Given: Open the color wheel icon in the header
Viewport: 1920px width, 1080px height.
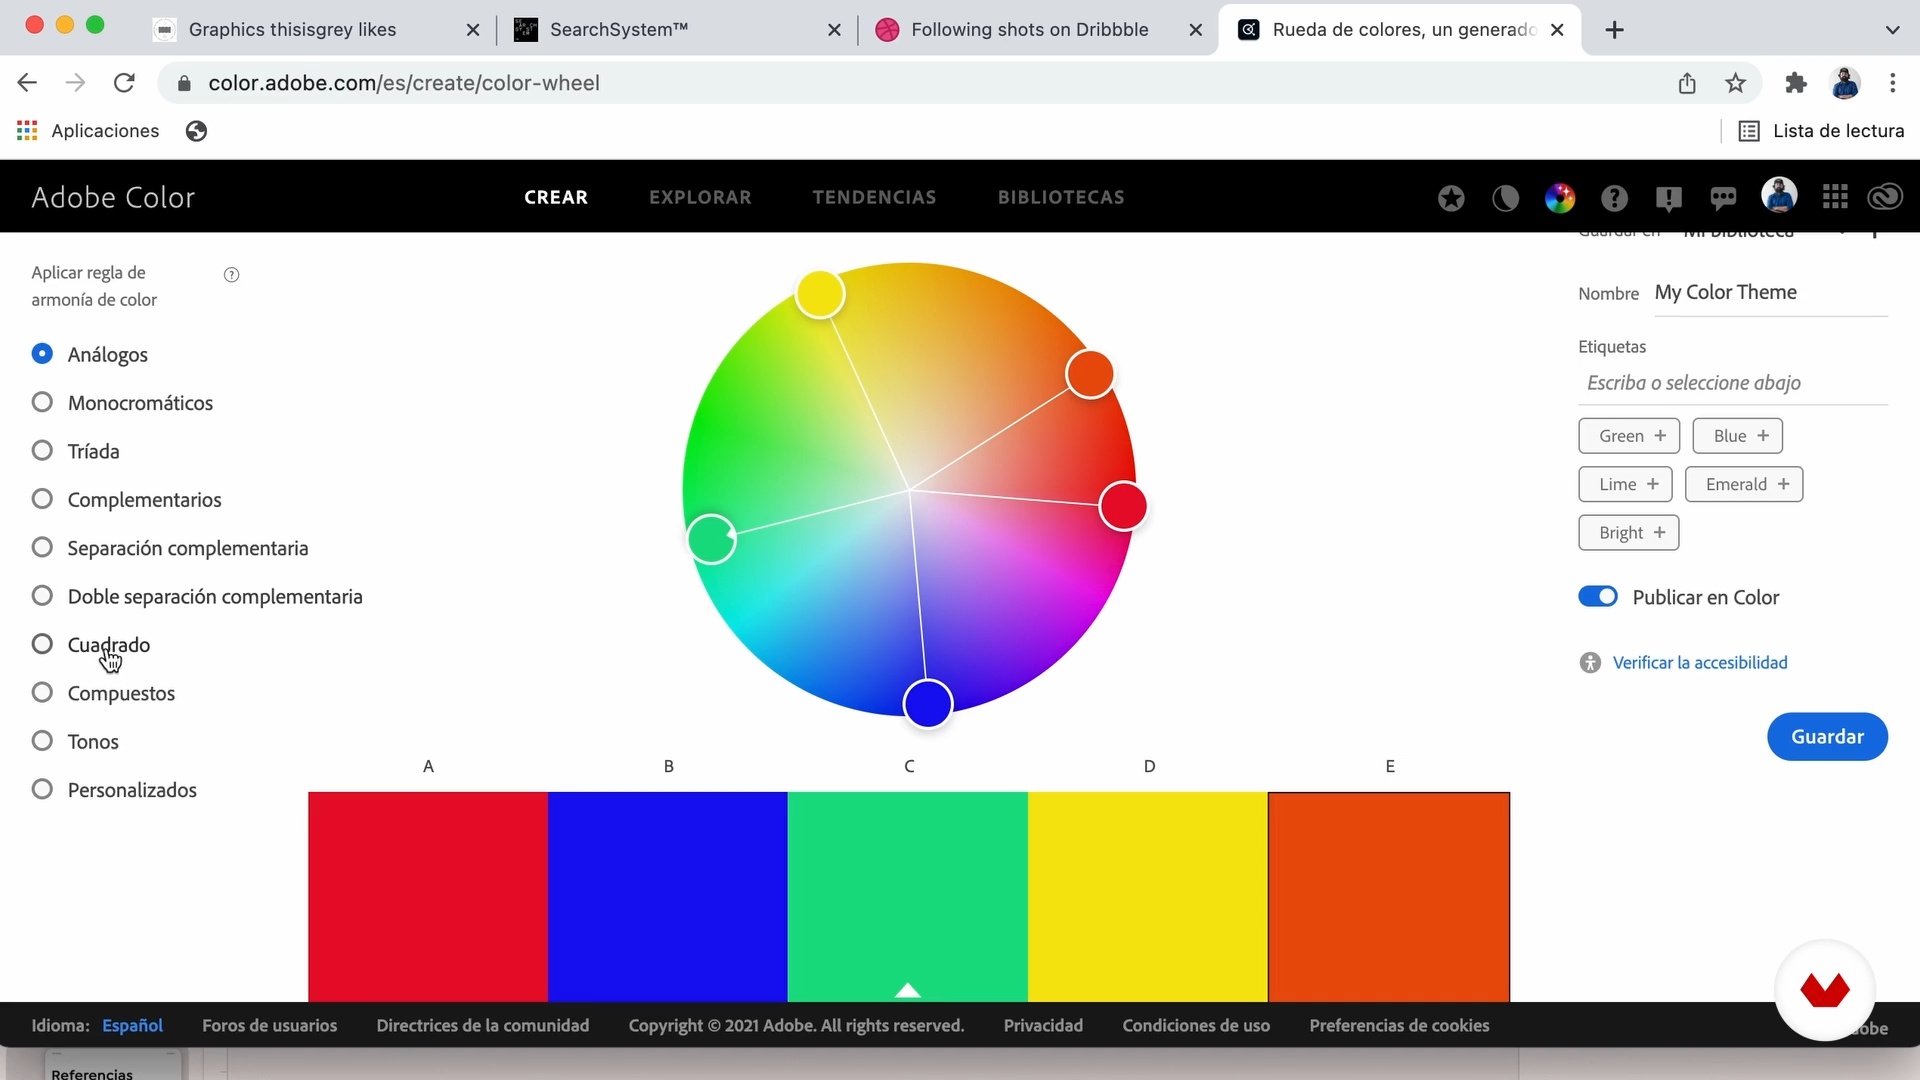Looking at the screenshot, I should click(1559, 198).
